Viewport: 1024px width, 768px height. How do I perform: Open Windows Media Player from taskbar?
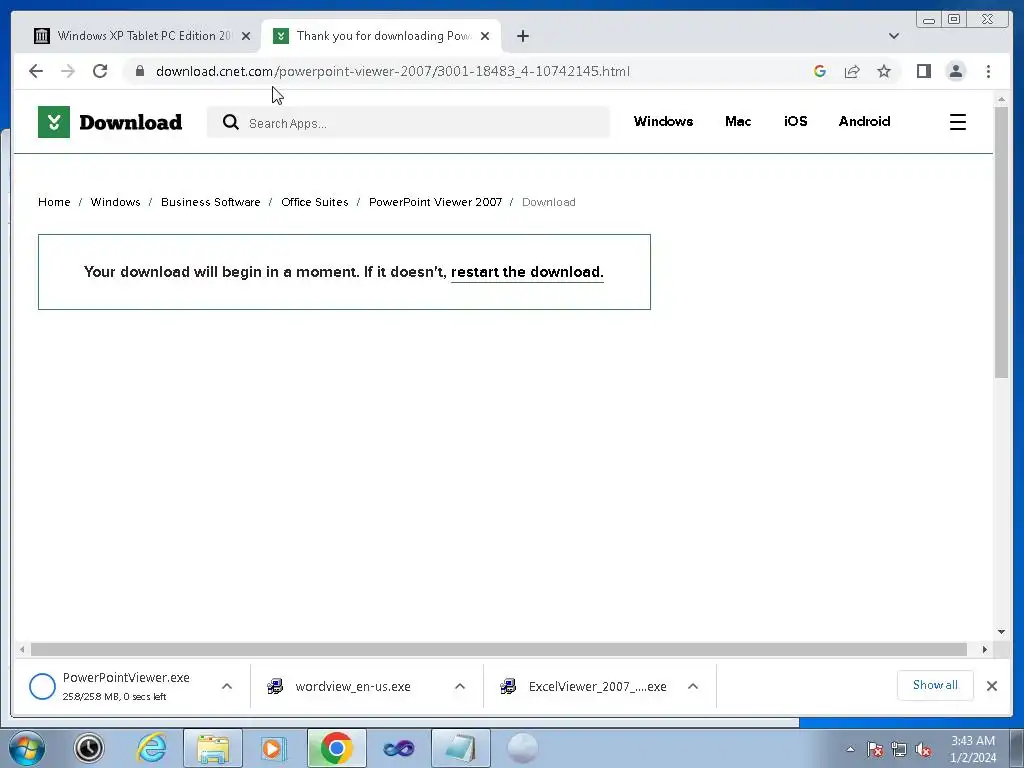pos(272,748)
